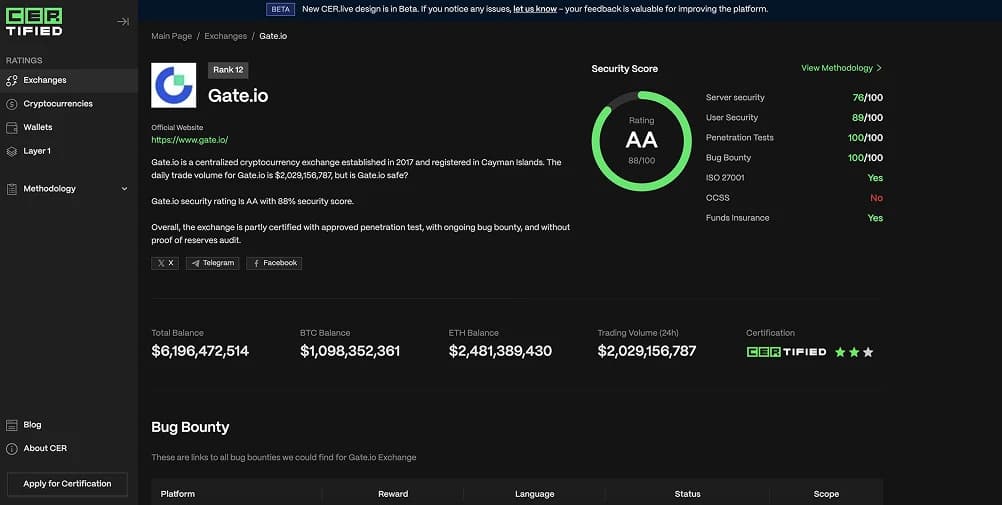
Task: Click the ISO 27001 Yes value
Action: pyautogui.click(x=875, y=178)
